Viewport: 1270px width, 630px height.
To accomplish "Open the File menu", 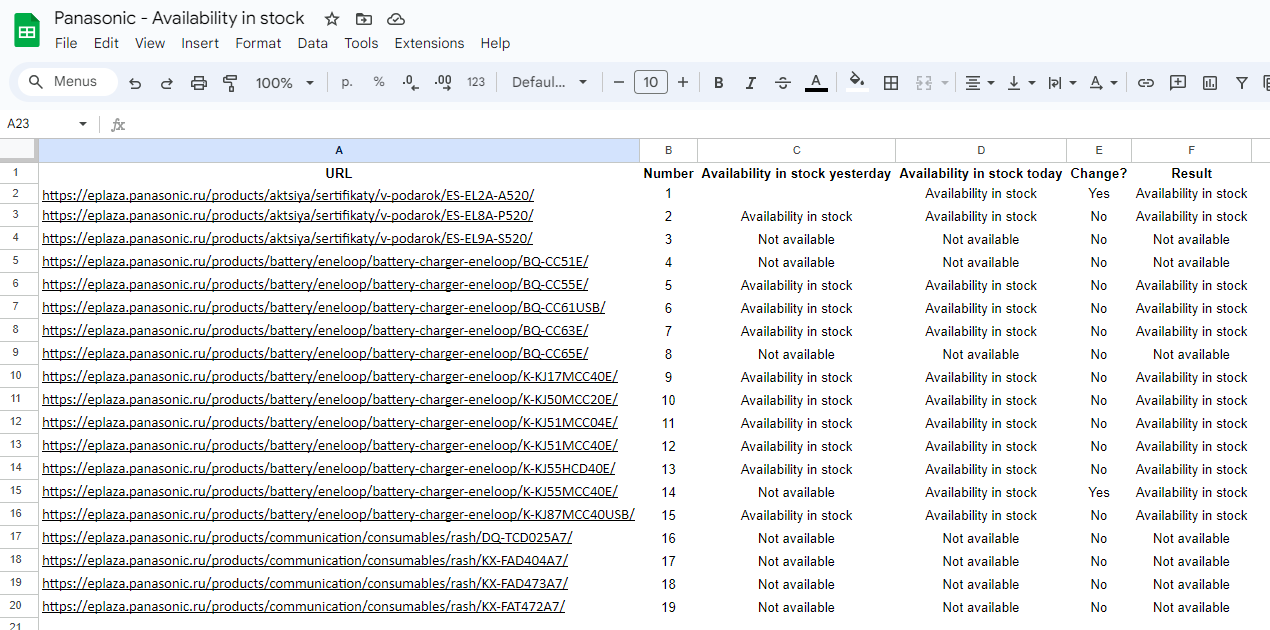I will pos(66,43).
